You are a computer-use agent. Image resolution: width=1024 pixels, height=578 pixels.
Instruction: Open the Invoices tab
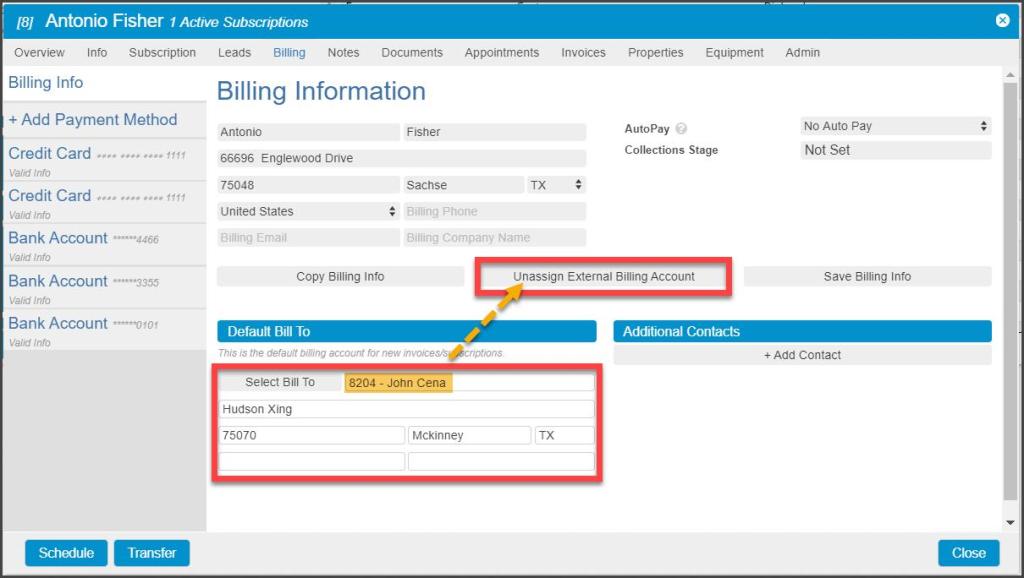click(583, 53)
